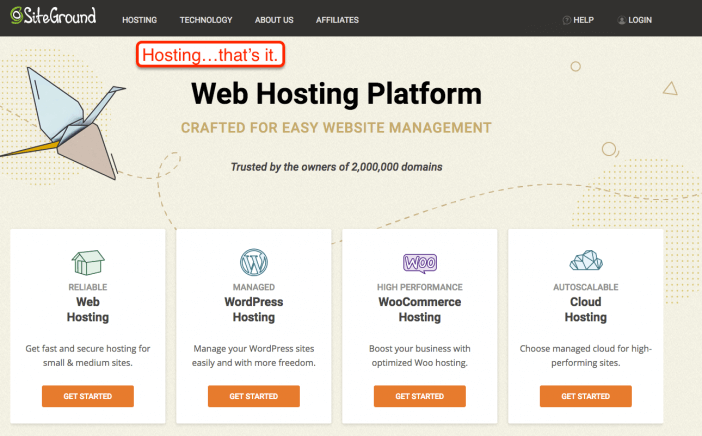702x436 pixels.
Task: Open the About Us menu
Action: point(274,20)
